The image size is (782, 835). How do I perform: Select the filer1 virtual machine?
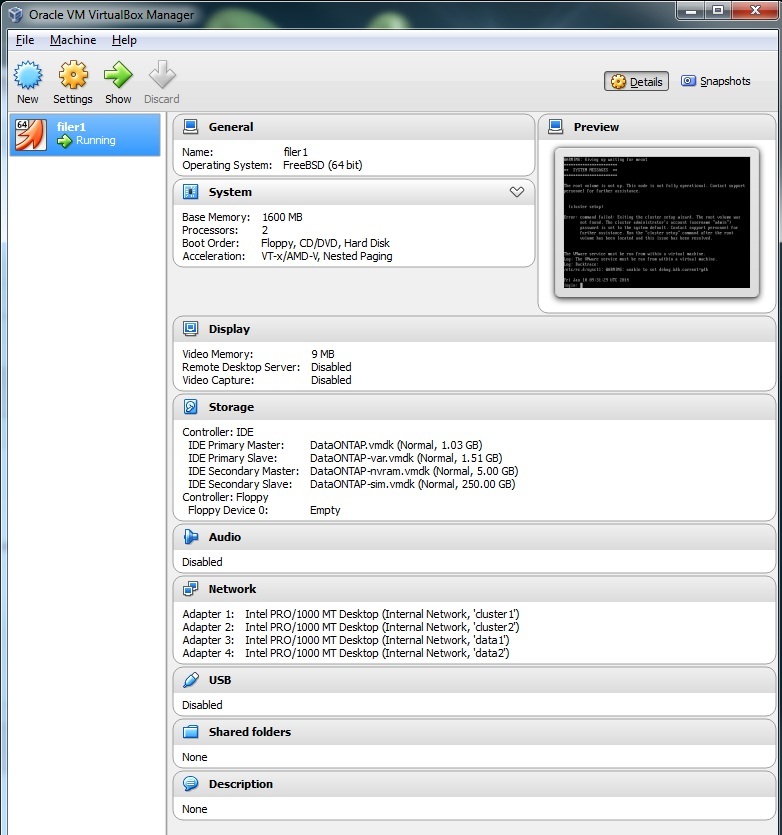point(85,134)
